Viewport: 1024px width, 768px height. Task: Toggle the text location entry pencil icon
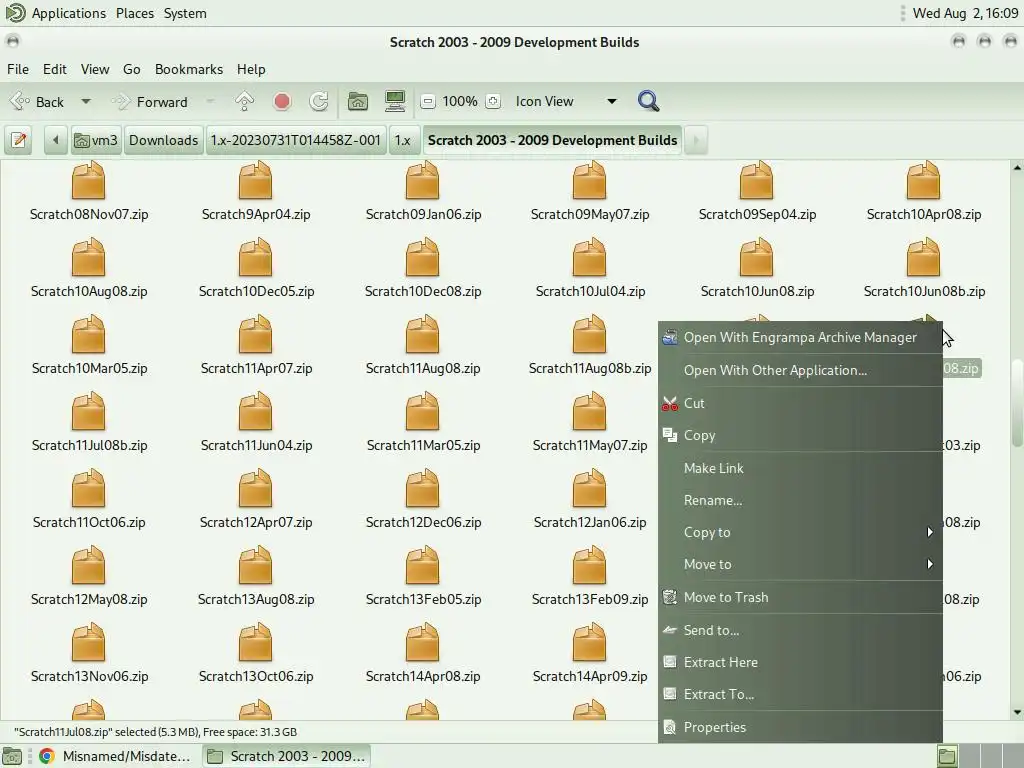(x=19, y=140)
